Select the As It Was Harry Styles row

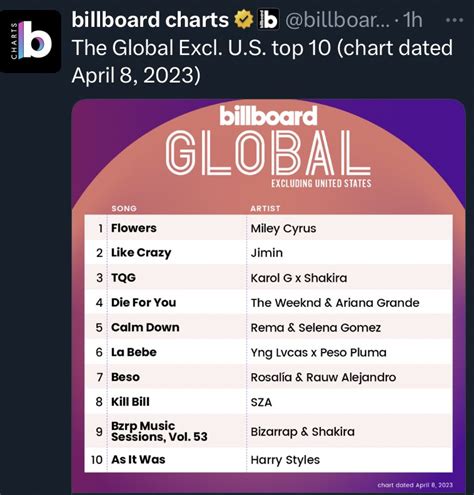(x=269, y=460)
